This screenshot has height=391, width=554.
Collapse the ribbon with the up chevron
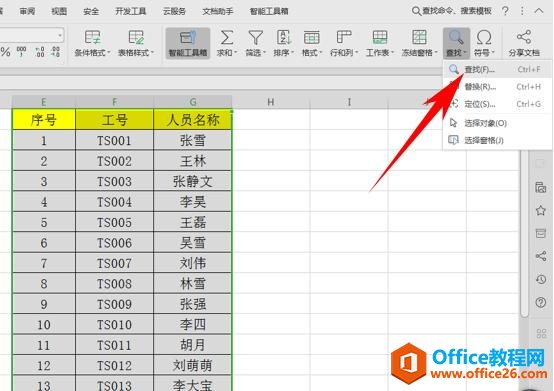pyautogui.click(x=539, y=11)
